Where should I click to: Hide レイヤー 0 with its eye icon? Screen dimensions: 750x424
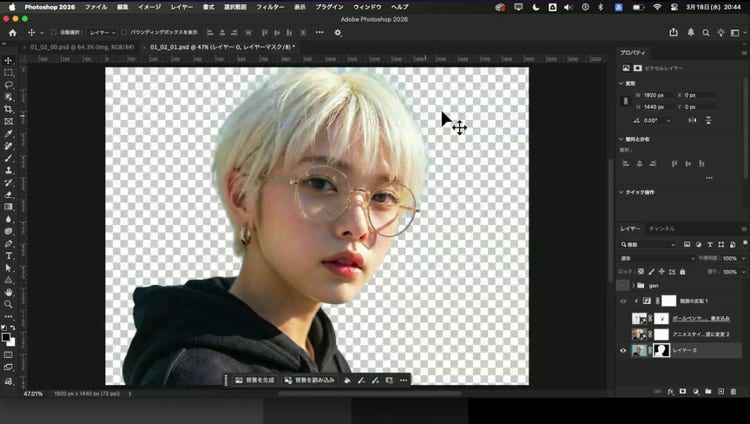pos(623,350)
